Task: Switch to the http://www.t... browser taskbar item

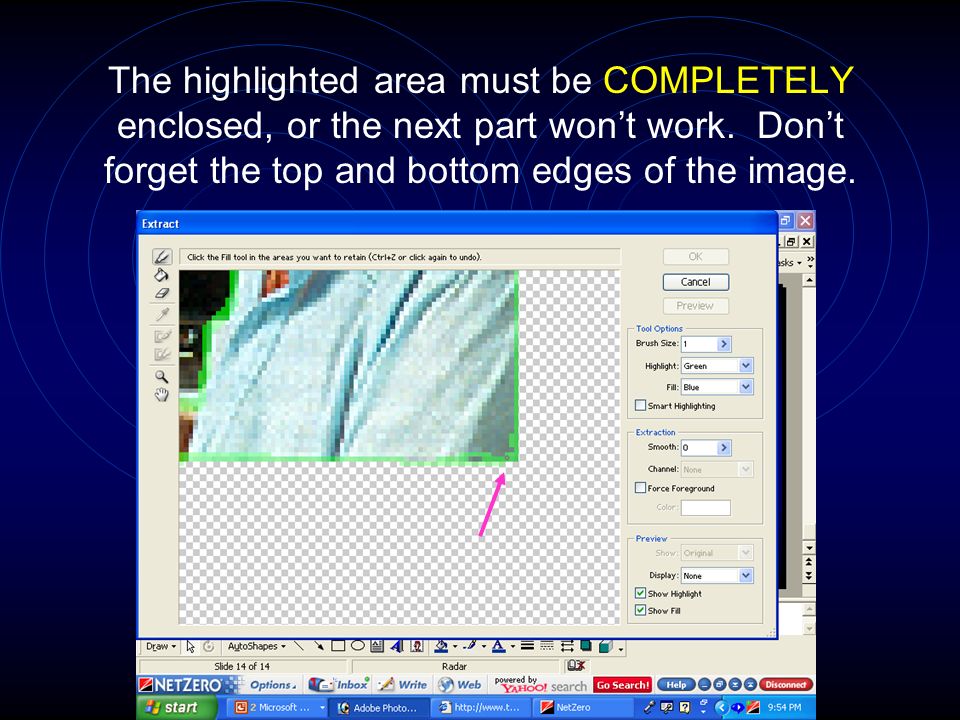Action: coord(481,708)
